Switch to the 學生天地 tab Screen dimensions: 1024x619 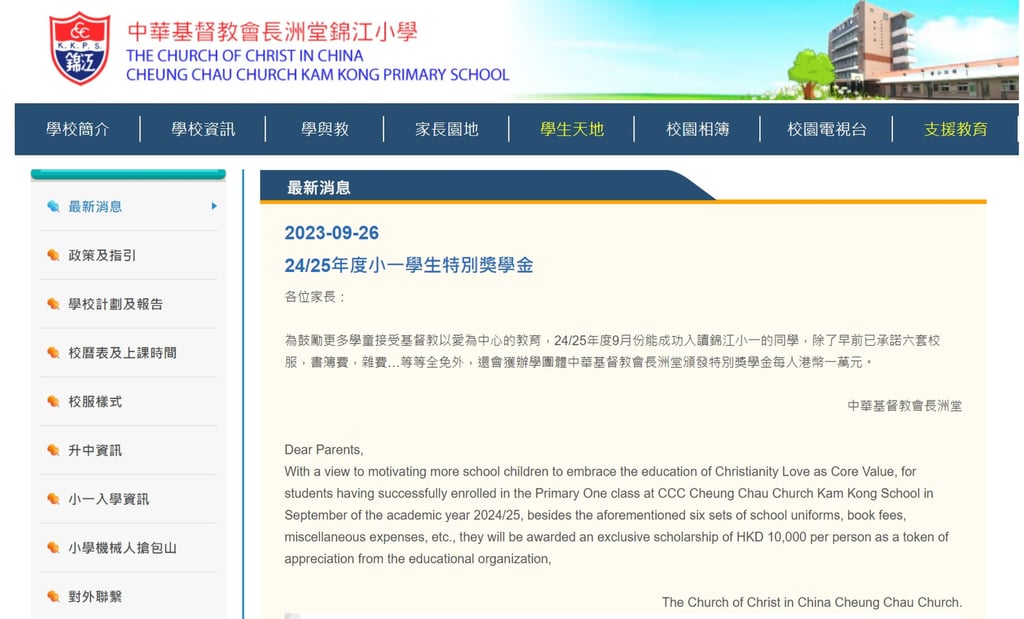click(x=571, y=129)
